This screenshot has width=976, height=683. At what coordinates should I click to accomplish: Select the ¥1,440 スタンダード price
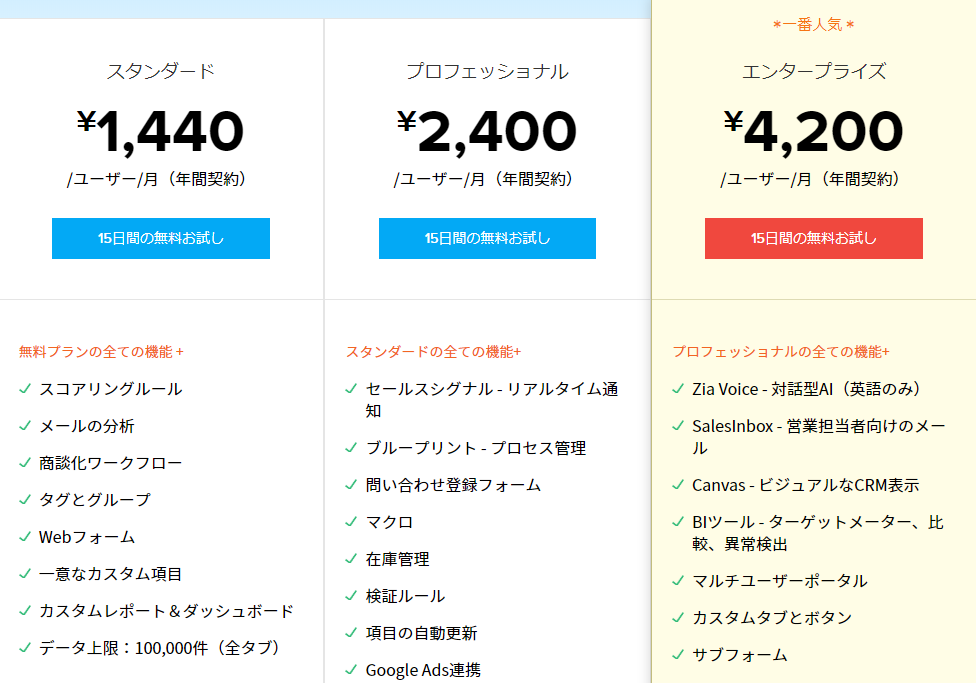[x=161, y=131]
